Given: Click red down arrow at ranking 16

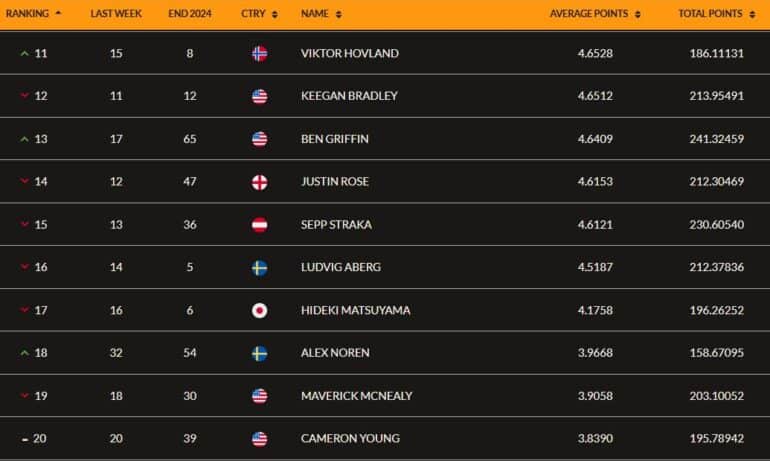Looking at the screenshot, I should point(25,267).
